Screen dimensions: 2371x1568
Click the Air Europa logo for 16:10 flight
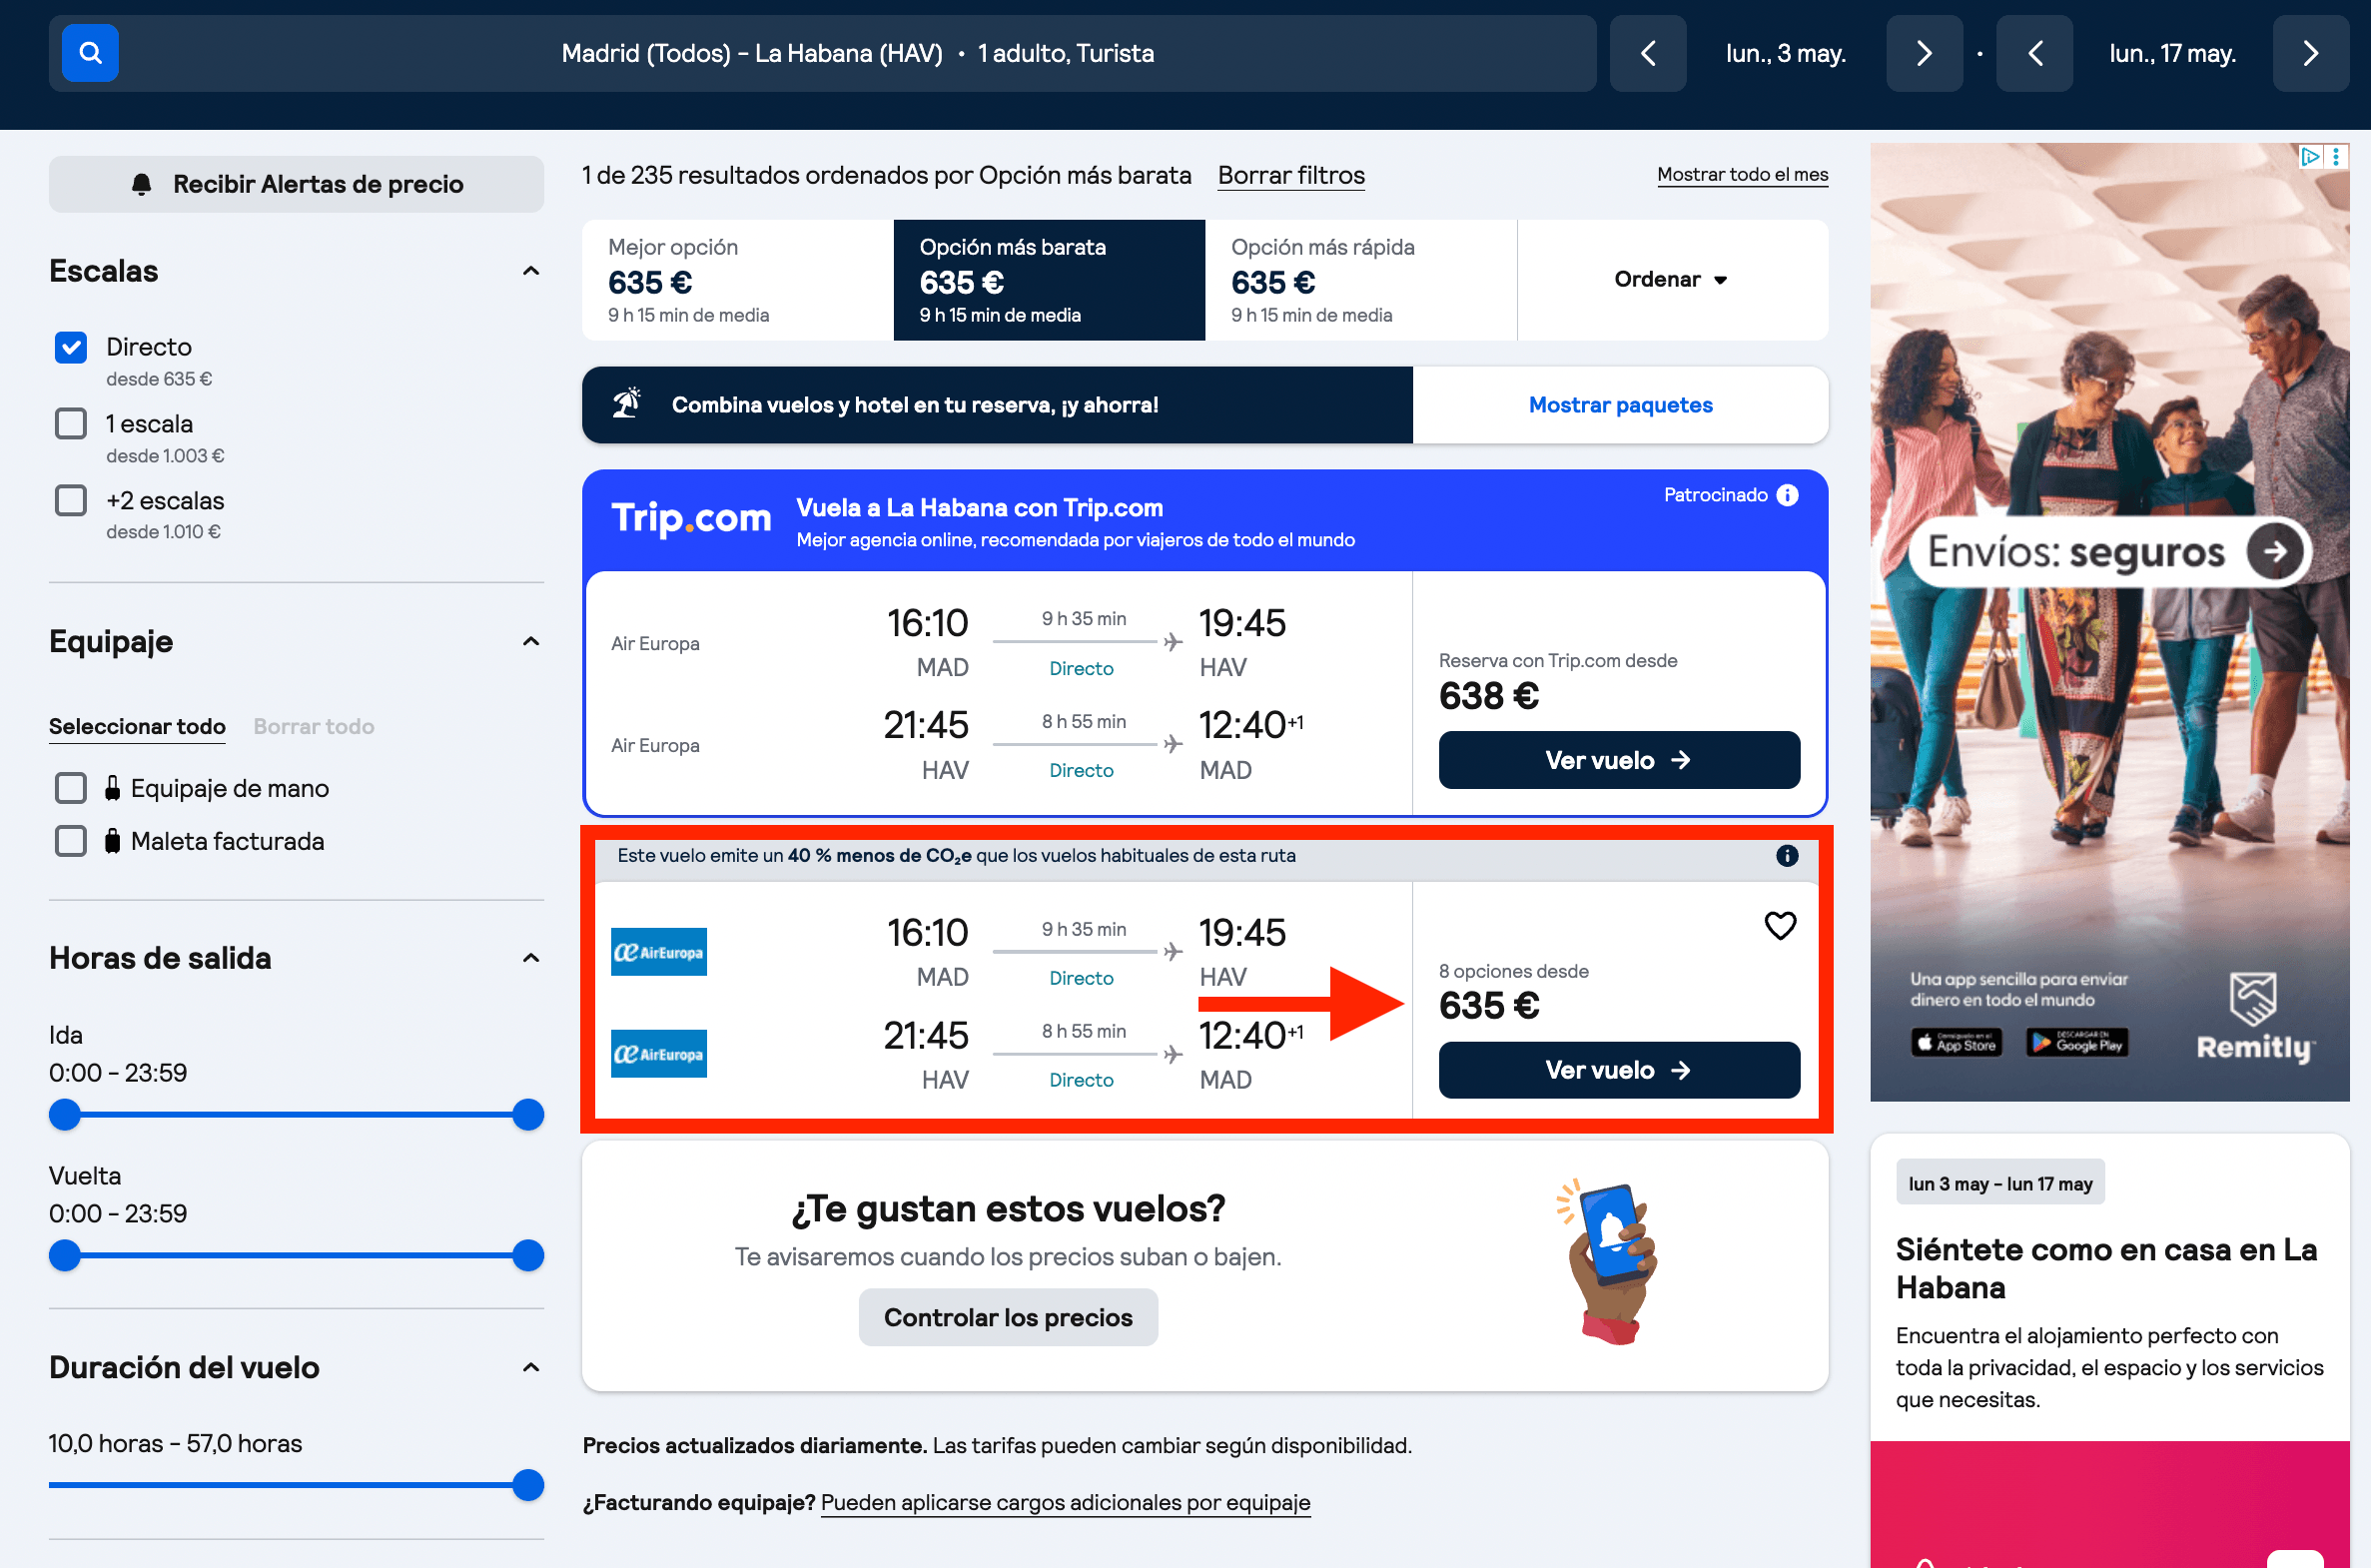[659, 952]
